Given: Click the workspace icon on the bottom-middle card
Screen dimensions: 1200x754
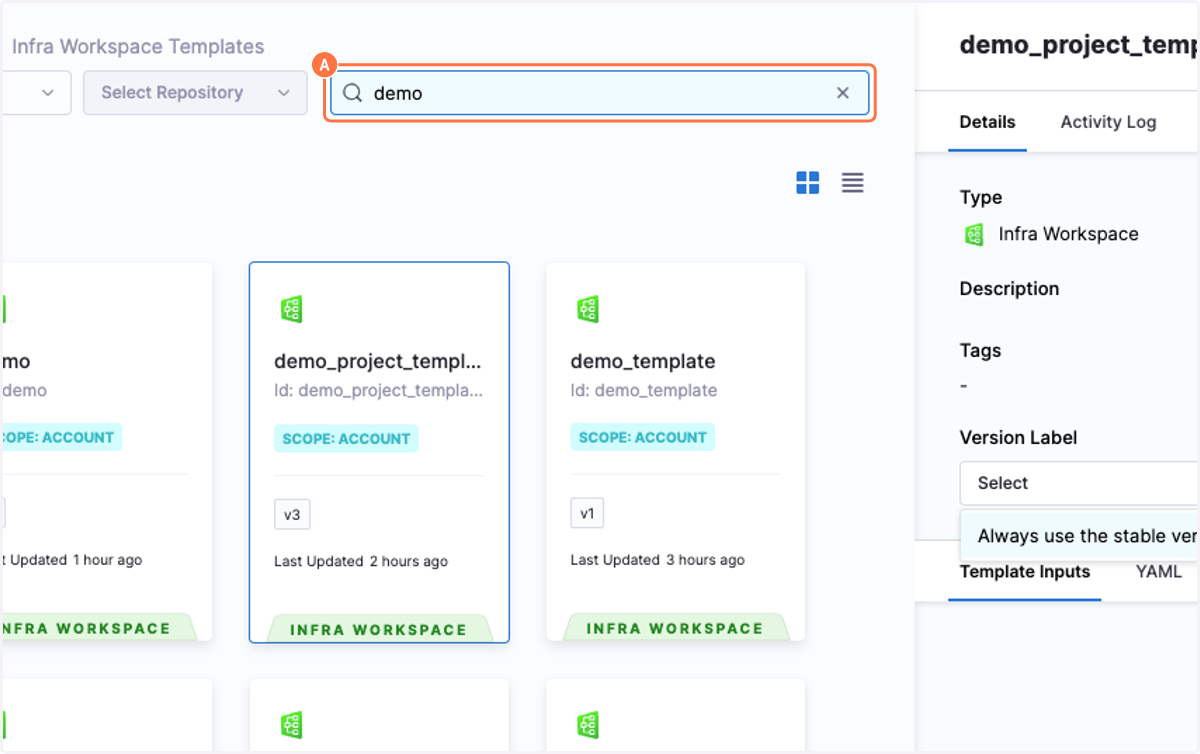Looking at the screenshot, I should [291, 725].
